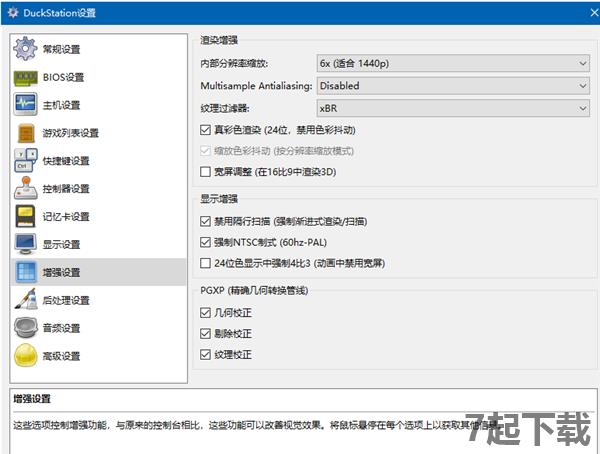Select 高级设置 text entry
Image resolution: width=600 pixels, height=454 pixels.
point(61,356)
